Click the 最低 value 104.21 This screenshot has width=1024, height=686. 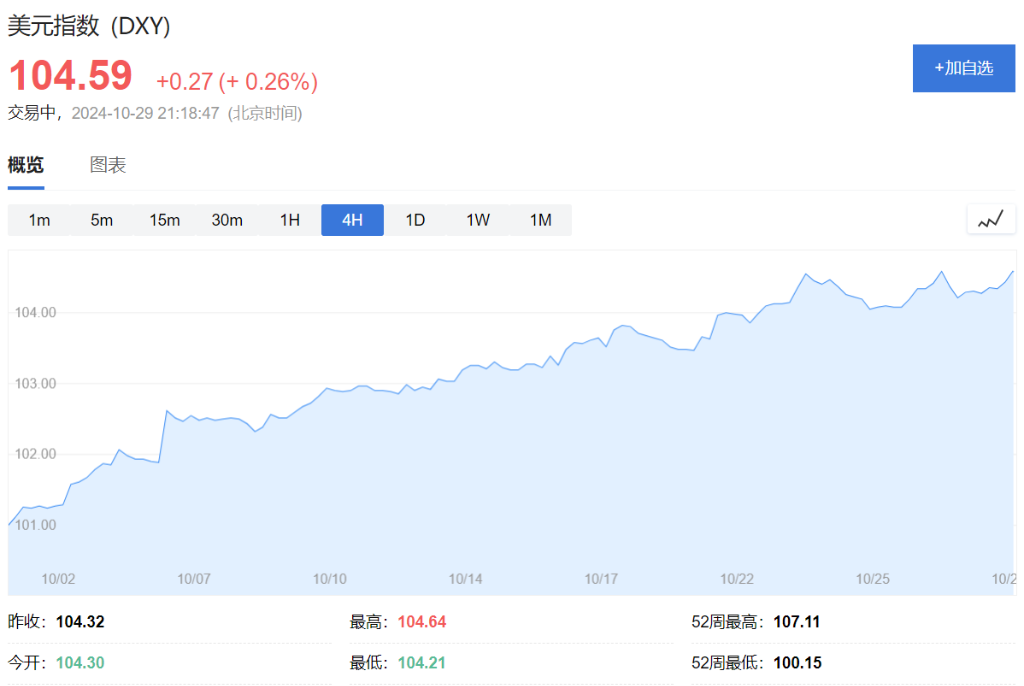pos(422,663)
